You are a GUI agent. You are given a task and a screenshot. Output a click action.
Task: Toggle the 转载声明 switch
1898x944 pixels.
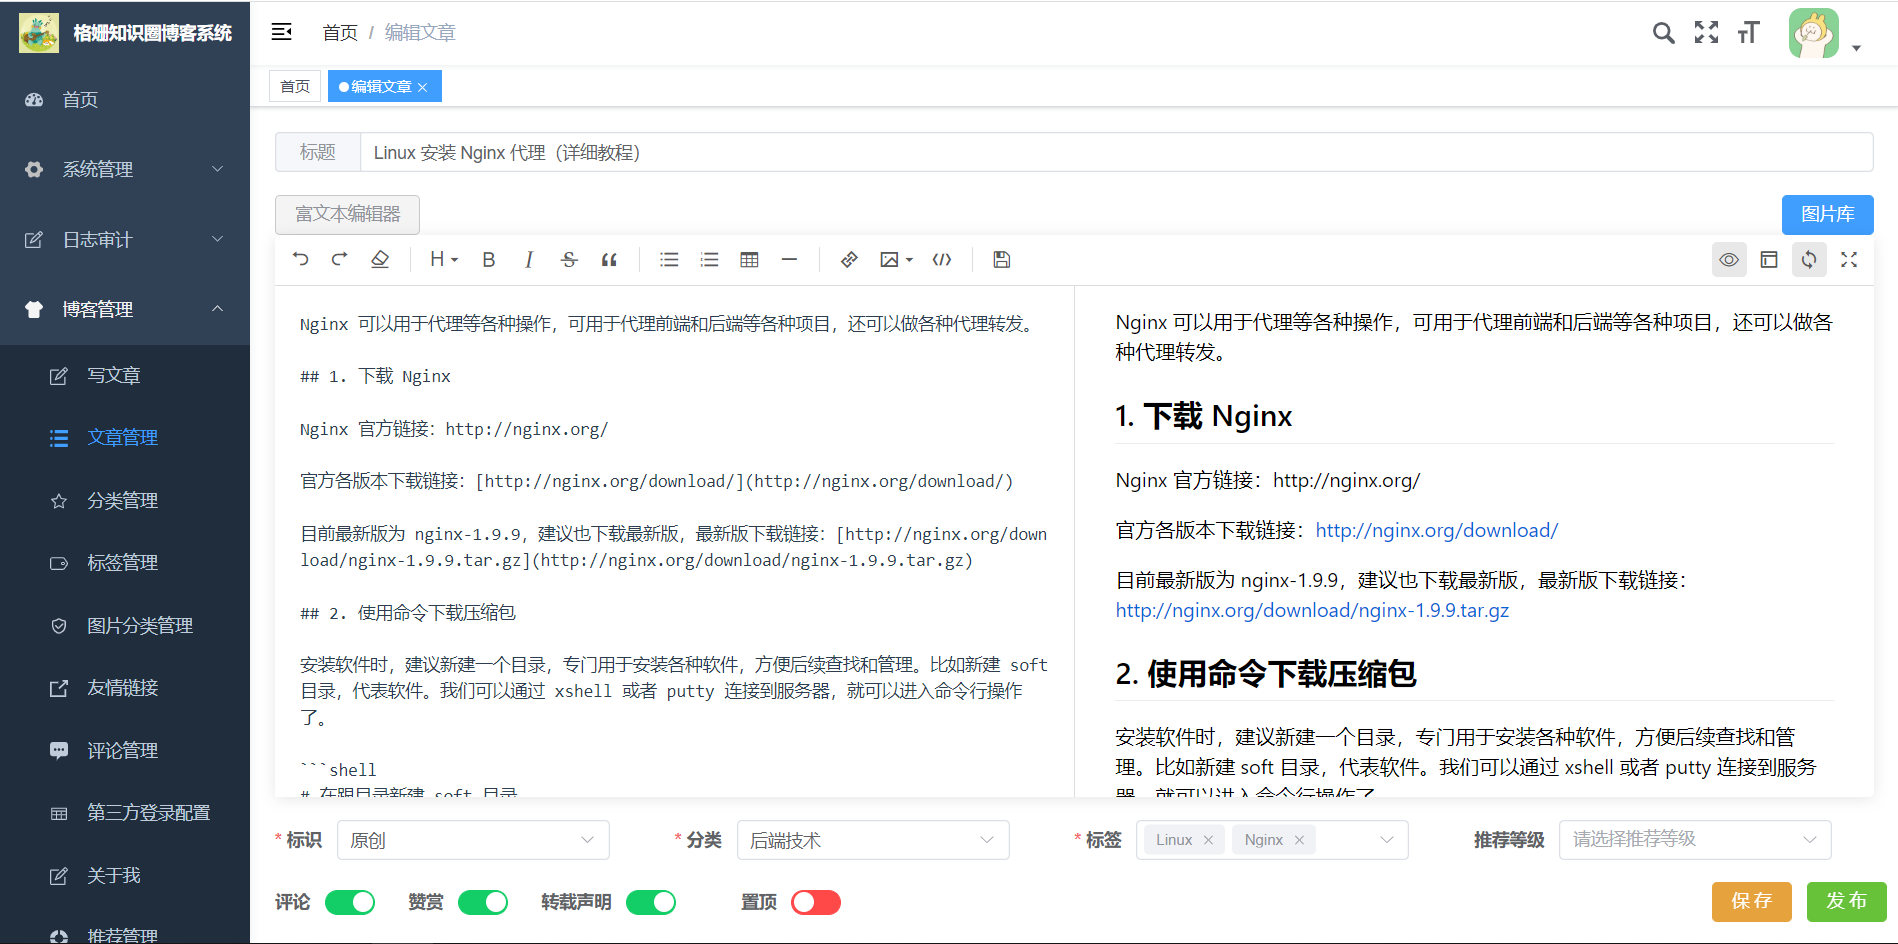pos(651,902)
